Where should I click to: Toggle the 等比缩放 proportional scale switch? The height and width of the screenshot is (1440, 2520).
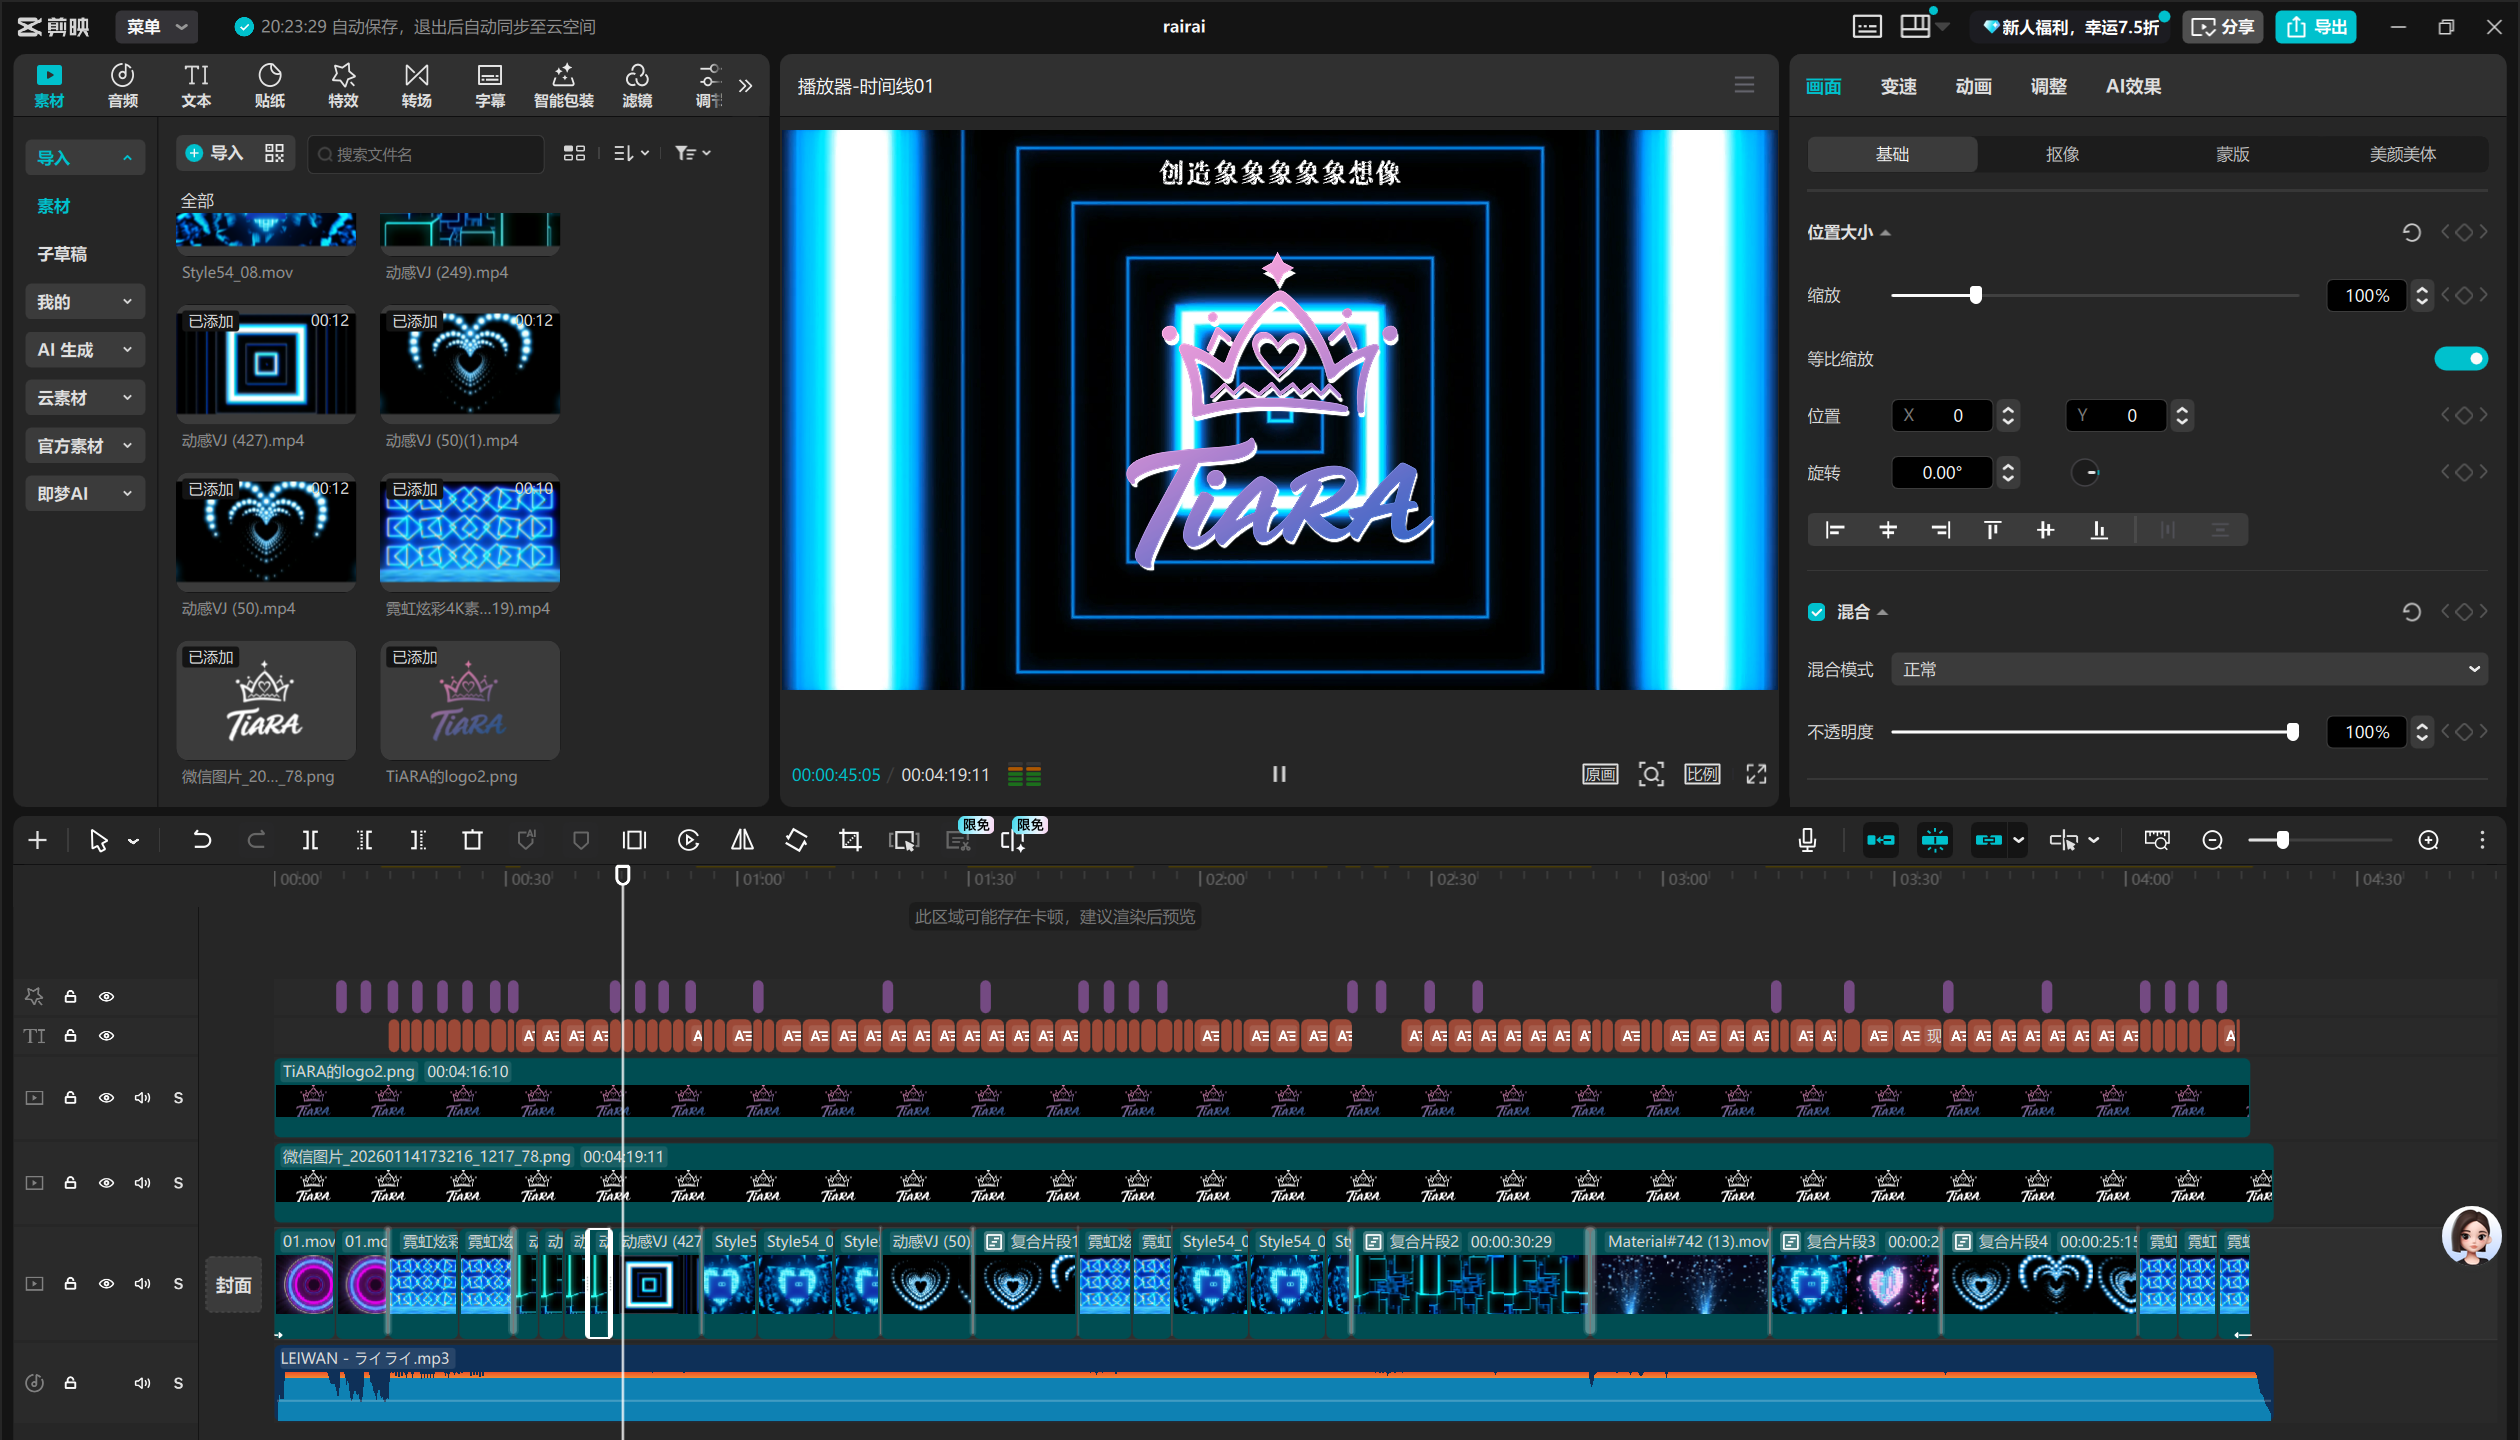tap(2460, 359)
